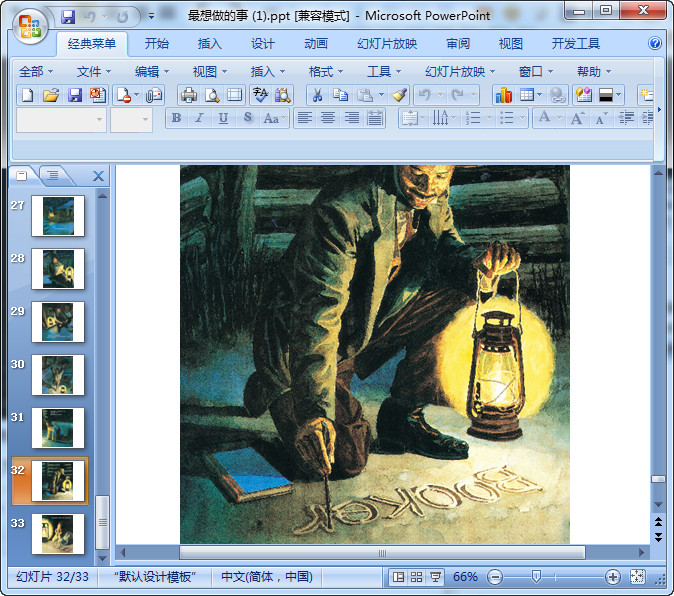Switch pane to Outline tab

53,175
